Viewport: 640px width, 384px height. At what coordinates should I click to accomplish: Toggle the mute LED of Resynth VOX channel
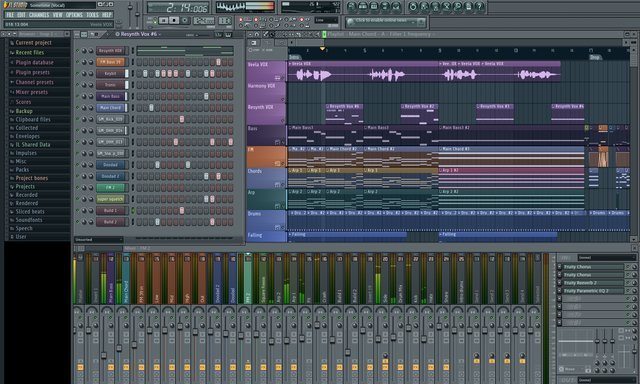click(78, 51)
